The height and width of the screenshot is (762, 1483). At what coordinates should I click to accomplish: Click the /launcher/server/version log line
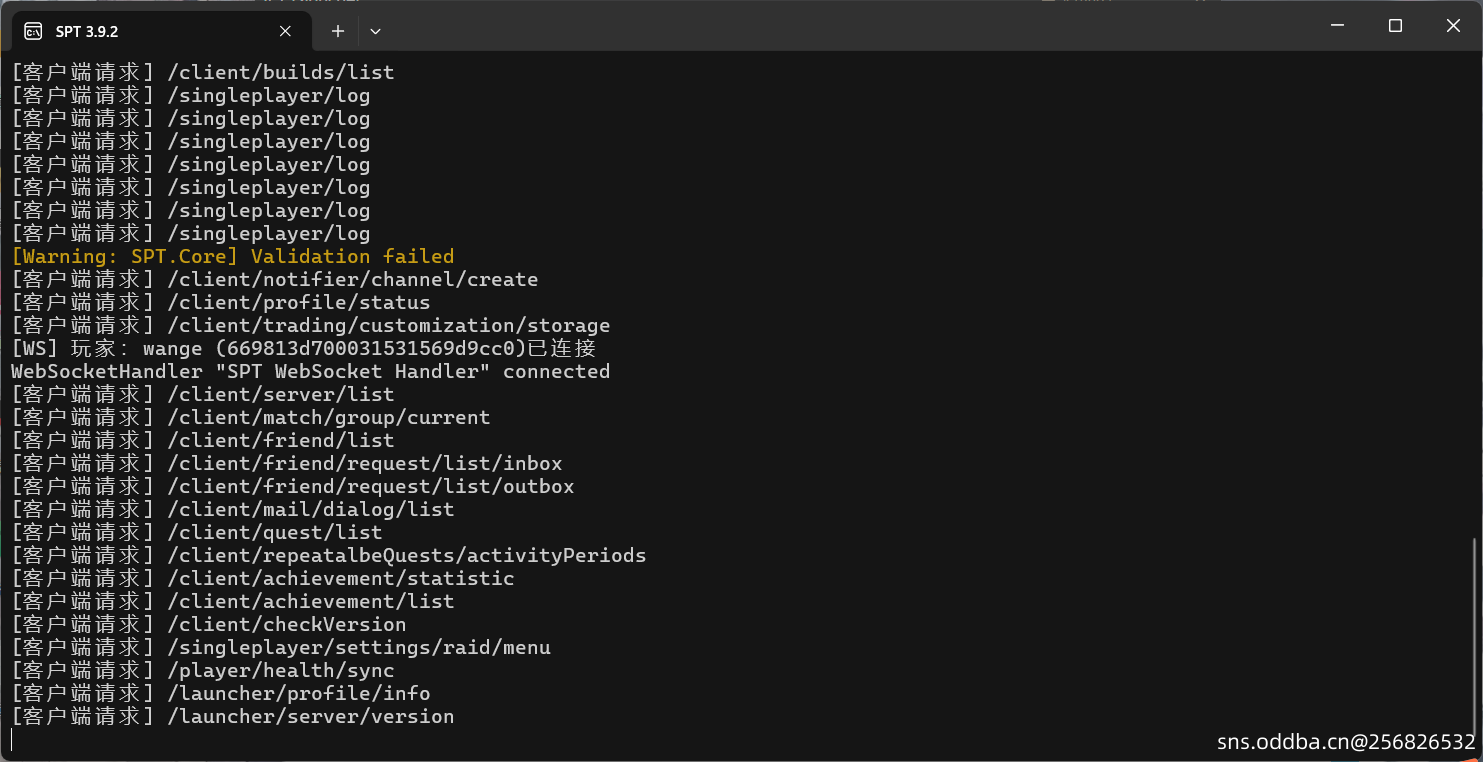pos(232,717)
